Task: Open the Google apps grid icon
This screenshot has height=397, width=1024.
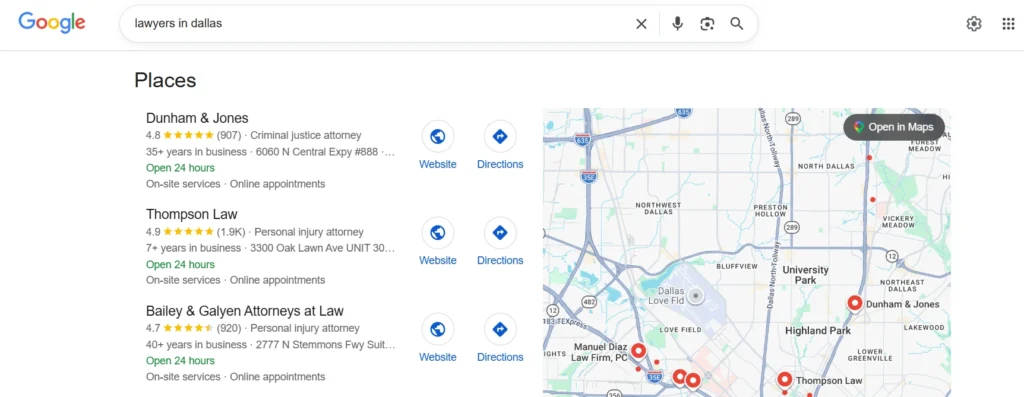Action: click(x=1008, y=24)
